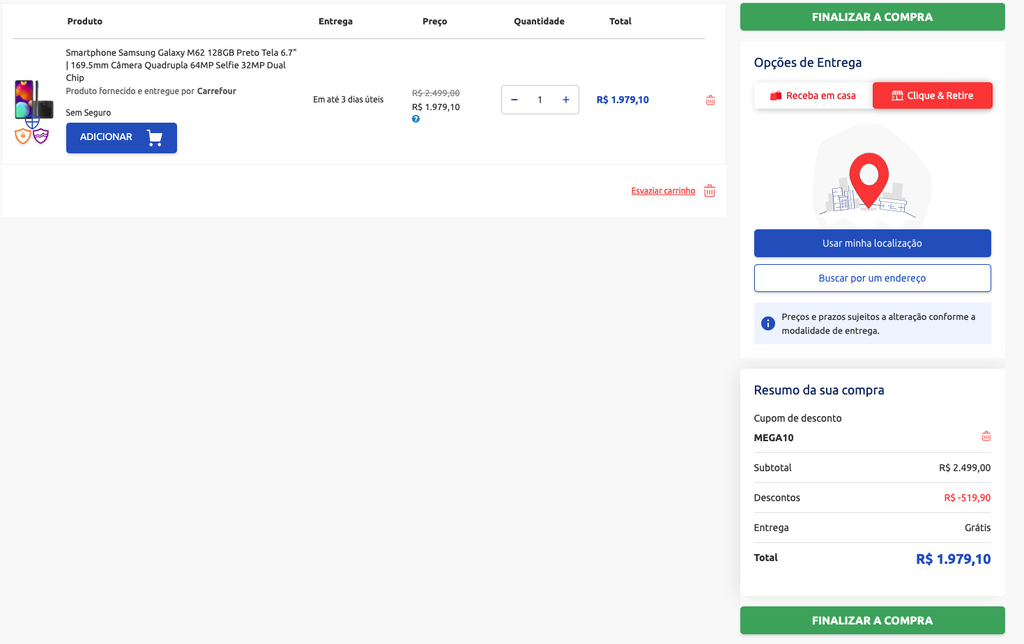Click the Esvaziar carrinho link
This screenshot has width=1024, height=644.
coord(663,191)
